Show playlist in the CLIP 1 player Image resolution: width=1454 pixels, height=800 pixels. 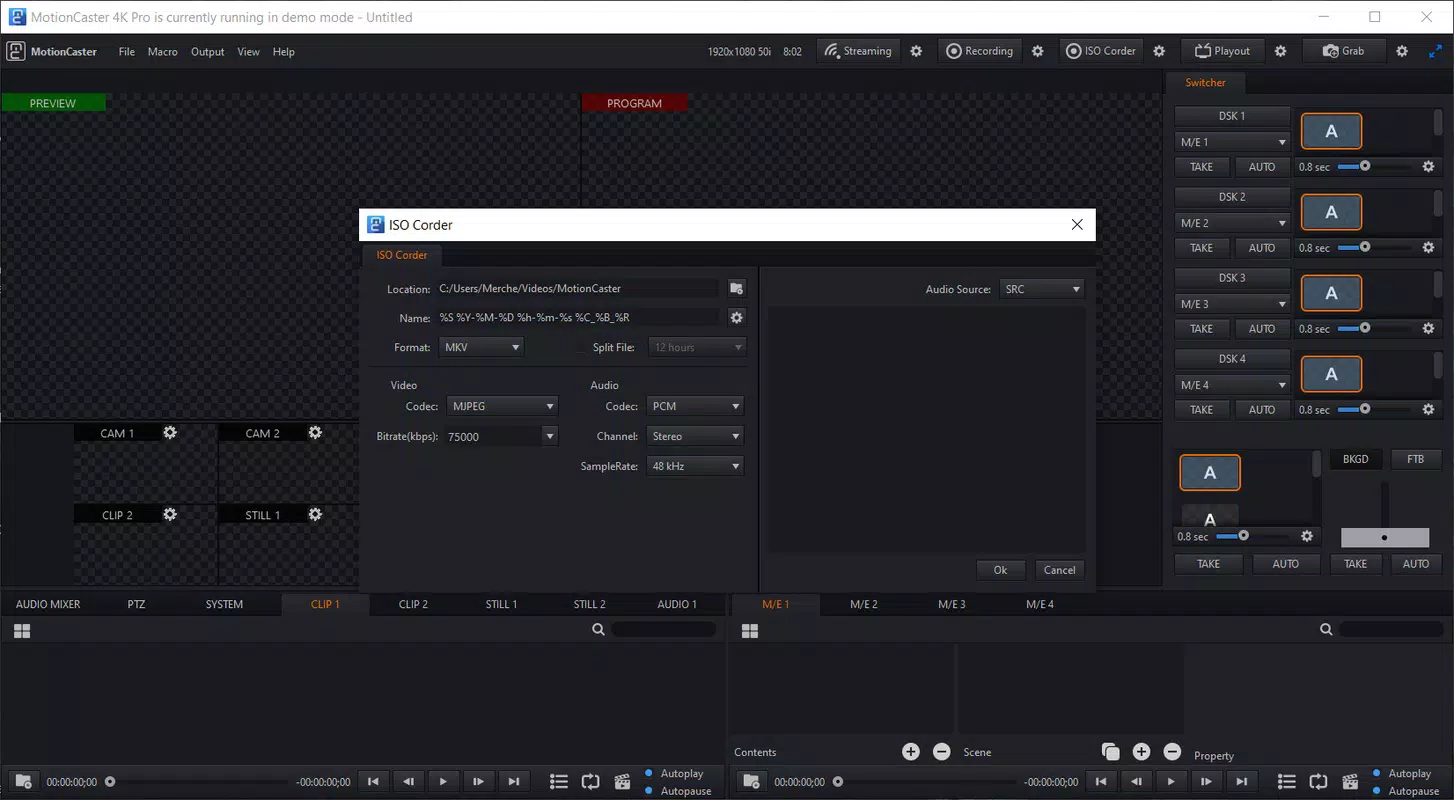pyautogui.click(x=559, y=782)
